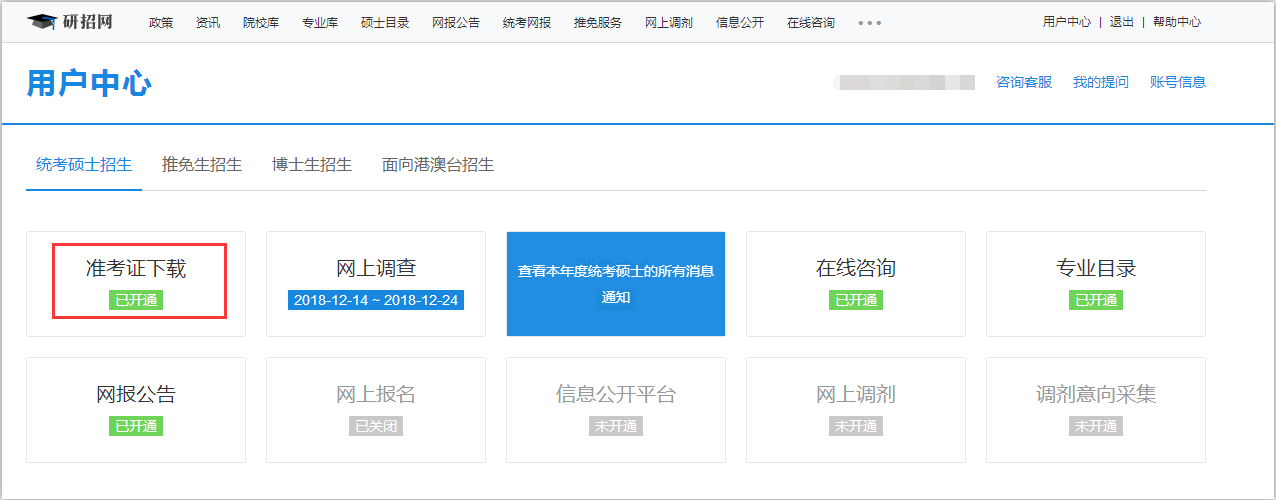Click the 已开通 badge under 网报公告 card

tap(136, 426)
